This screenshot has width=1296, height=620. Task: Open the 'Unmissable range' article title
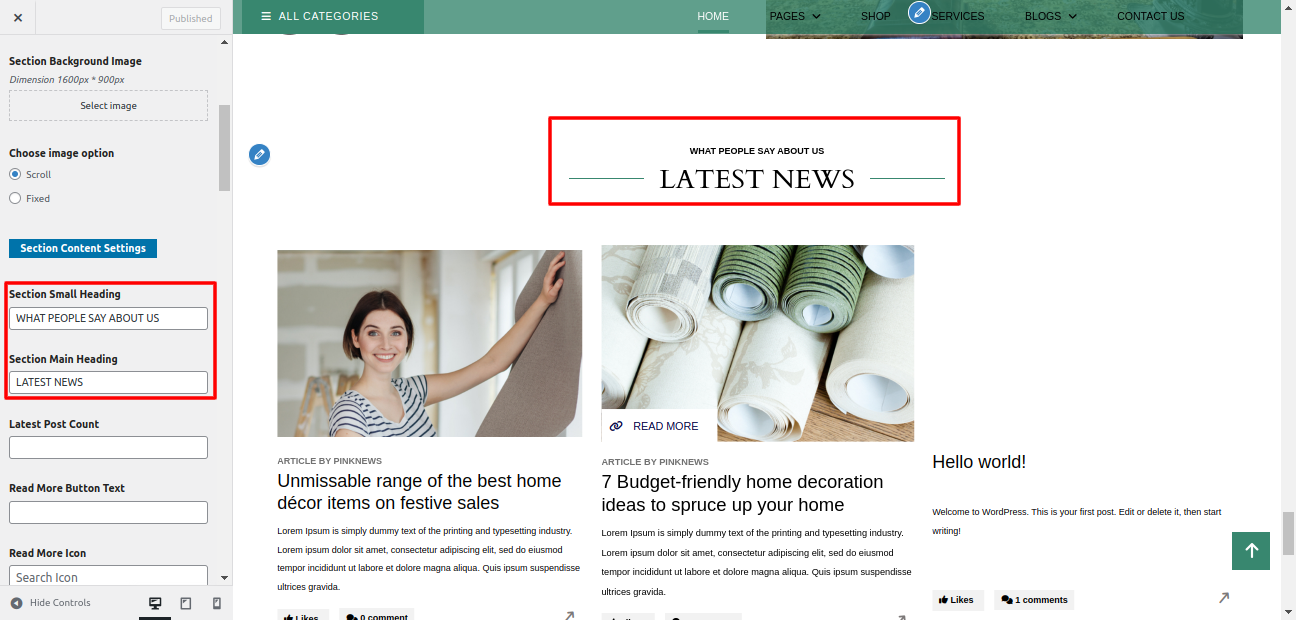point(419,492)
